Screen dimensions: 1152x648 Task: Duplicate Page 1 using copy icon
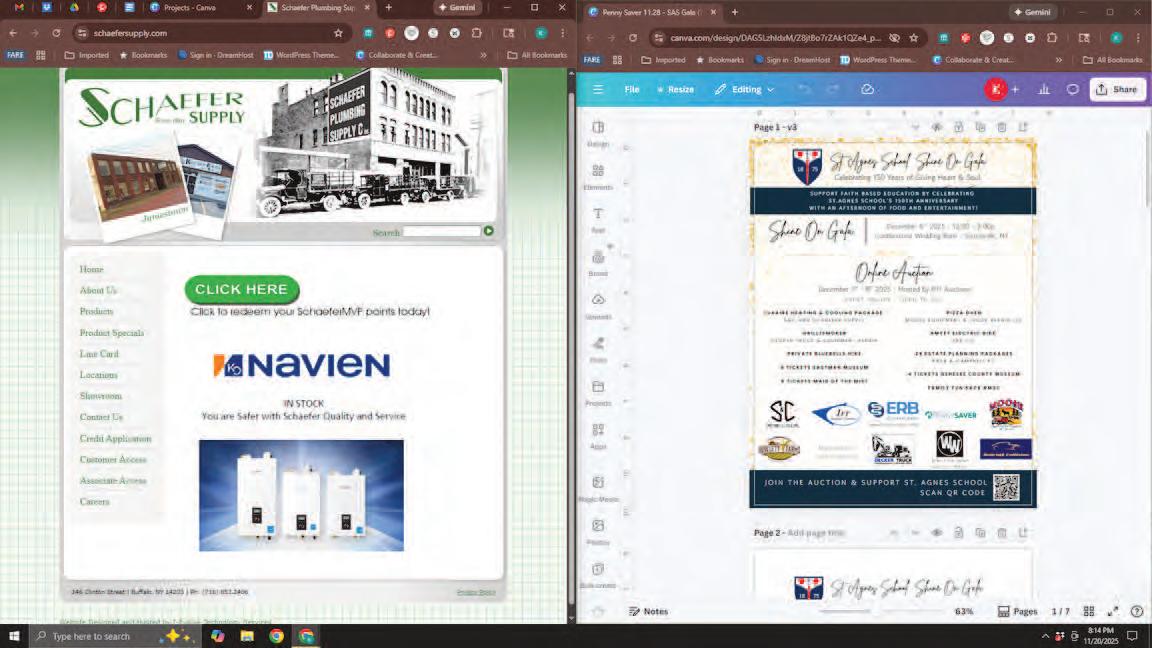point(980,127)
